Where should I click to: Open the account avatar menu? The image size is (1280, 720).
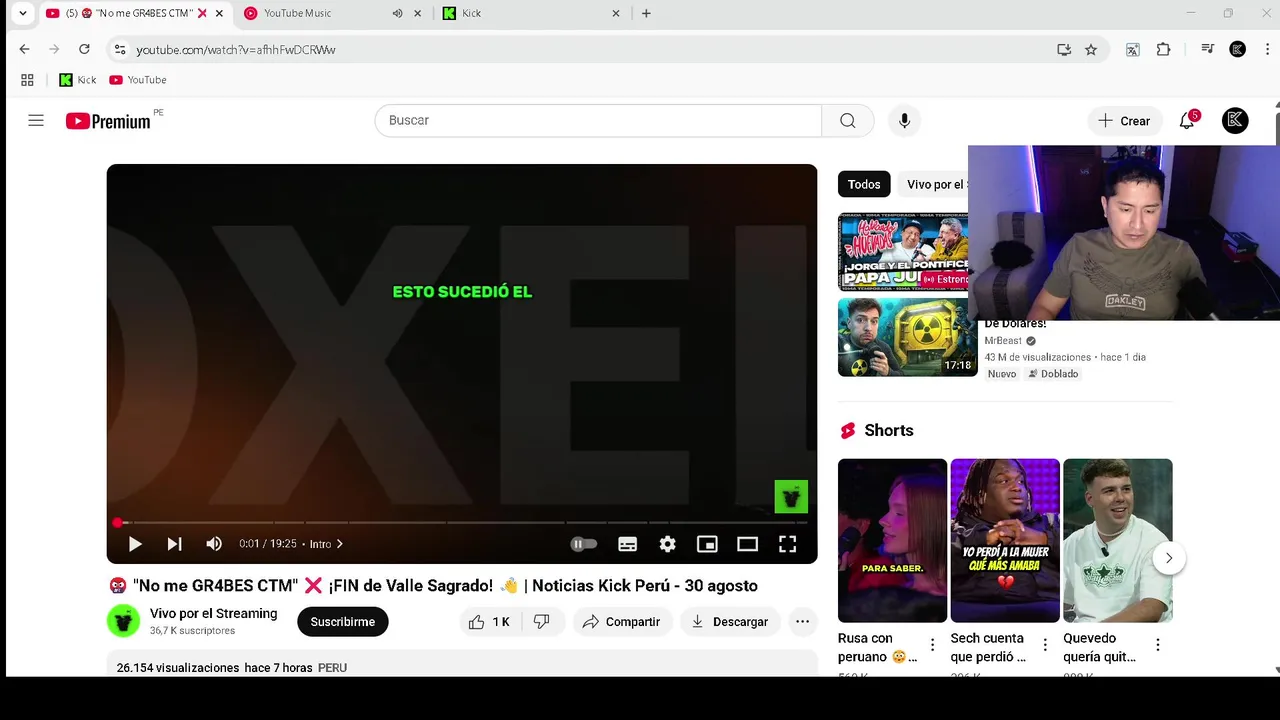(1235, 121)
